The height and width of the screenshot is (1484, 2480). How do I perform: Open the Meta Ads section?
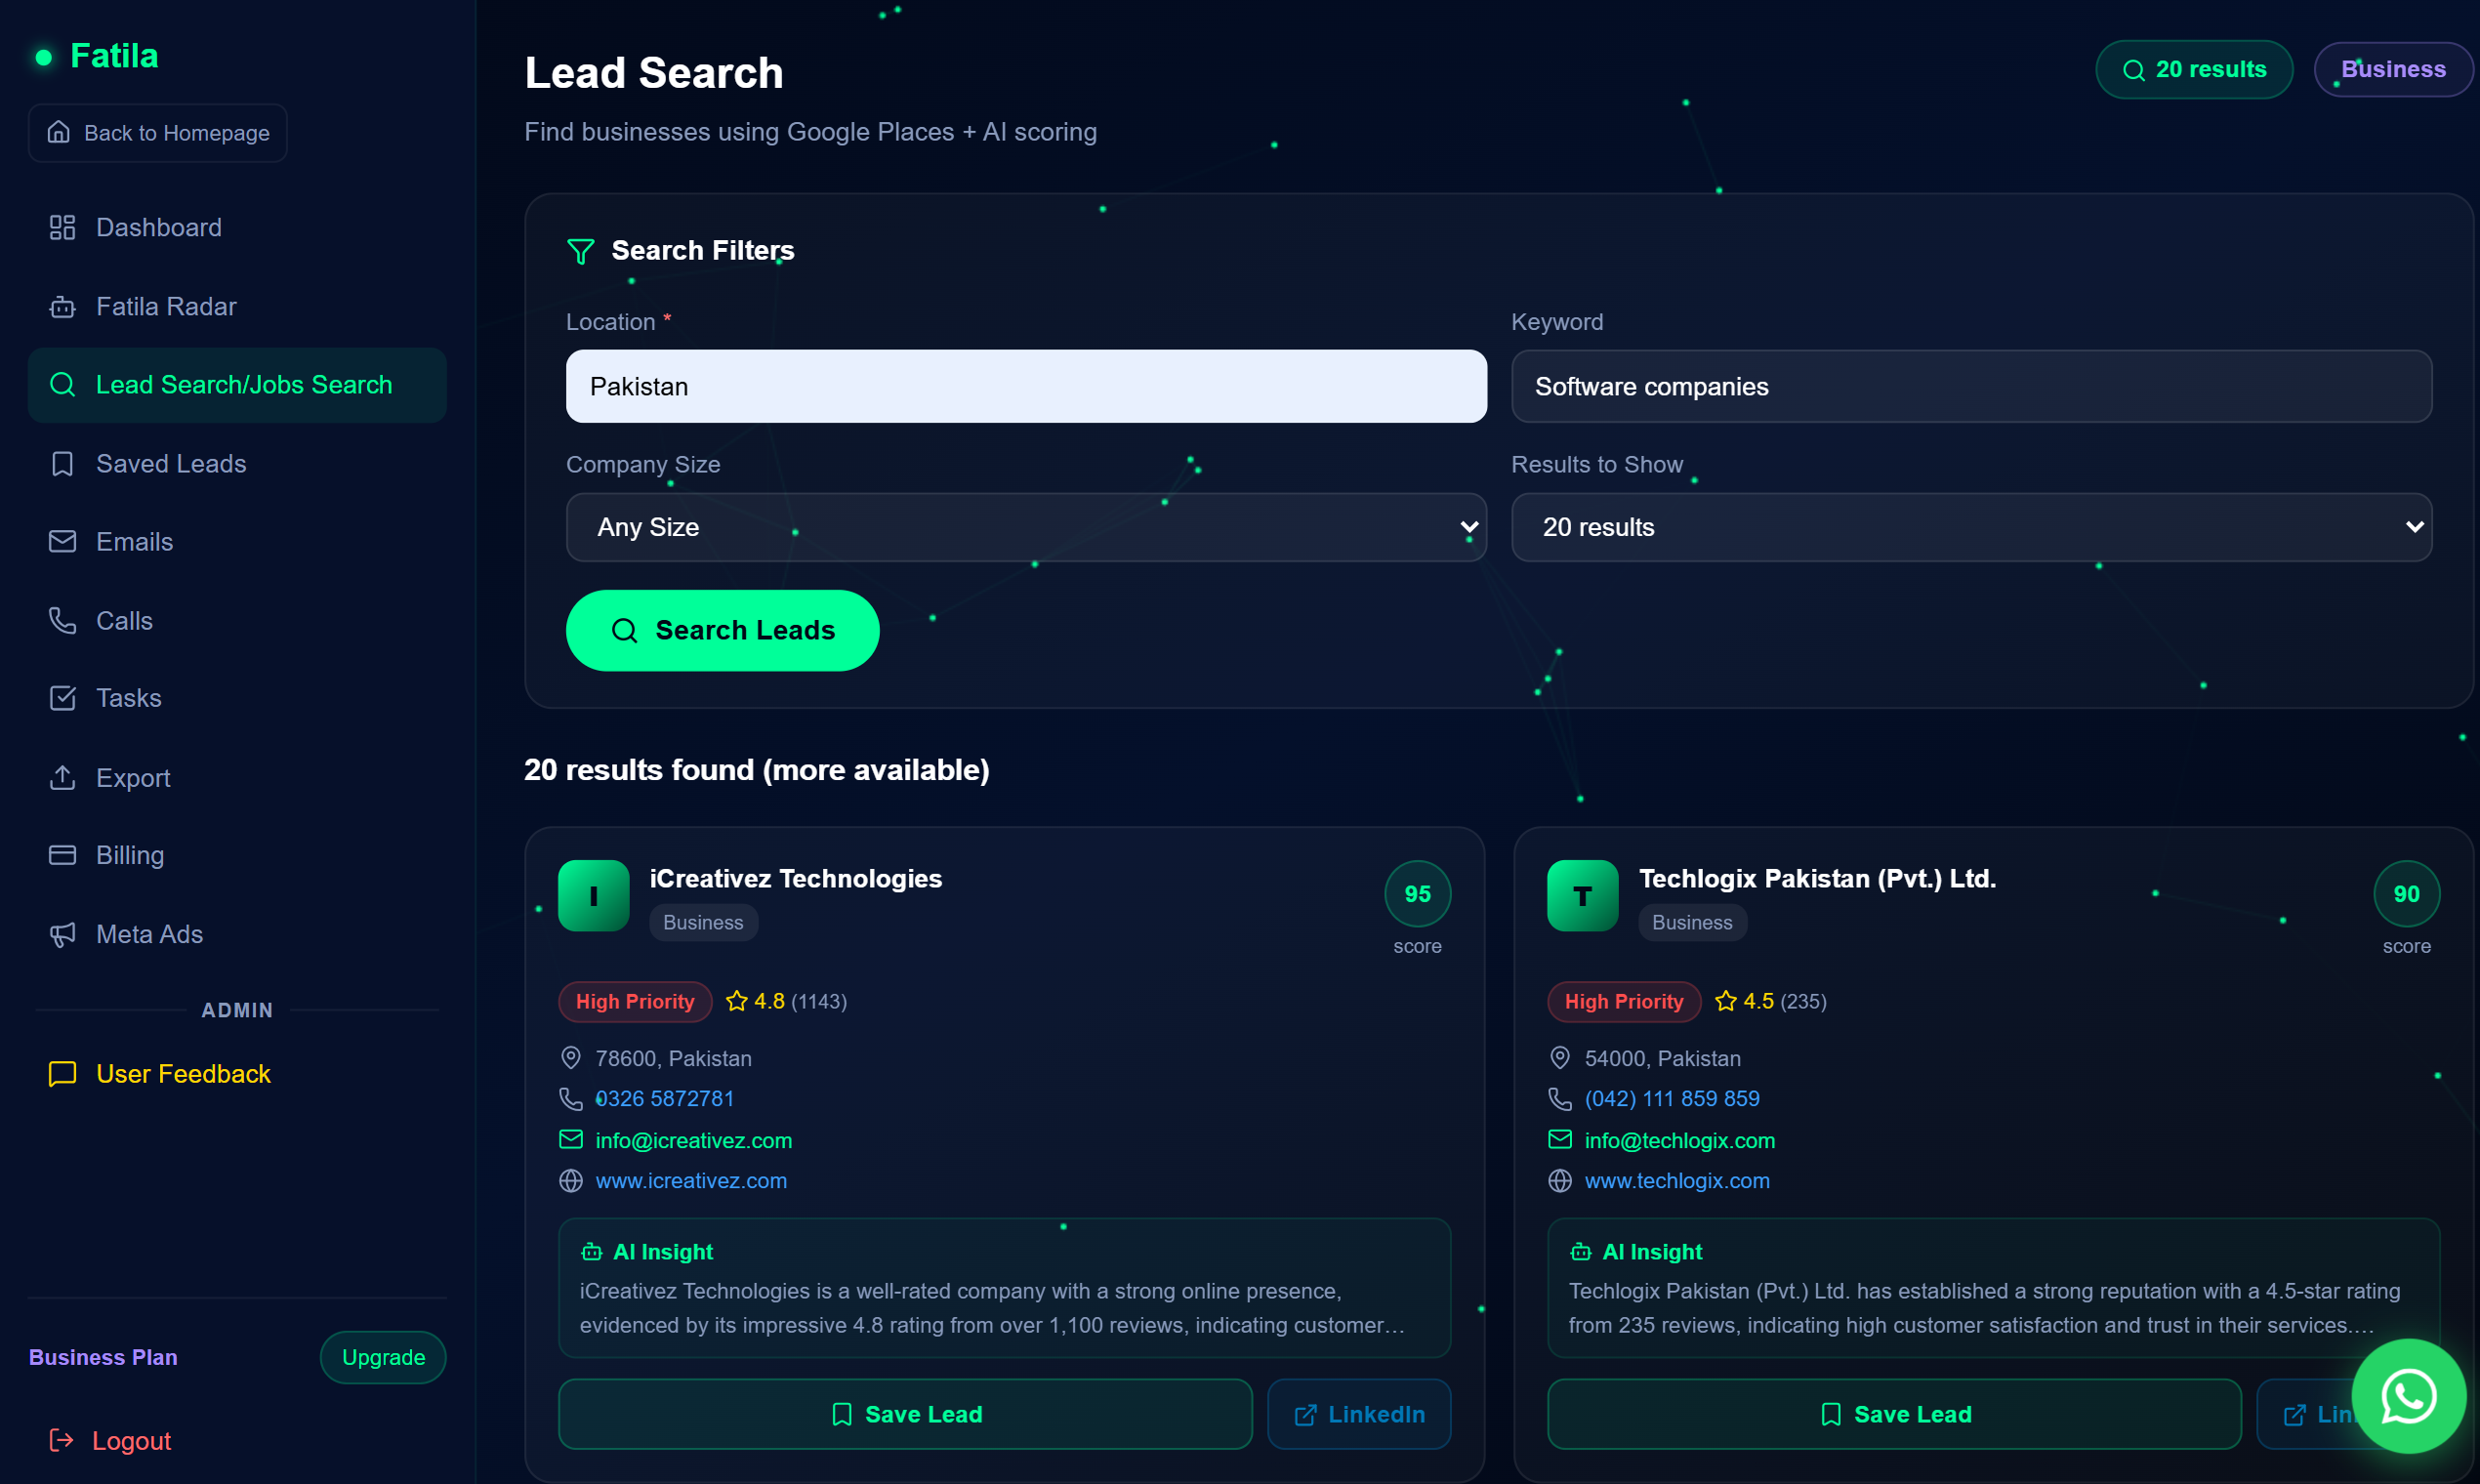[x=237, y=934]
